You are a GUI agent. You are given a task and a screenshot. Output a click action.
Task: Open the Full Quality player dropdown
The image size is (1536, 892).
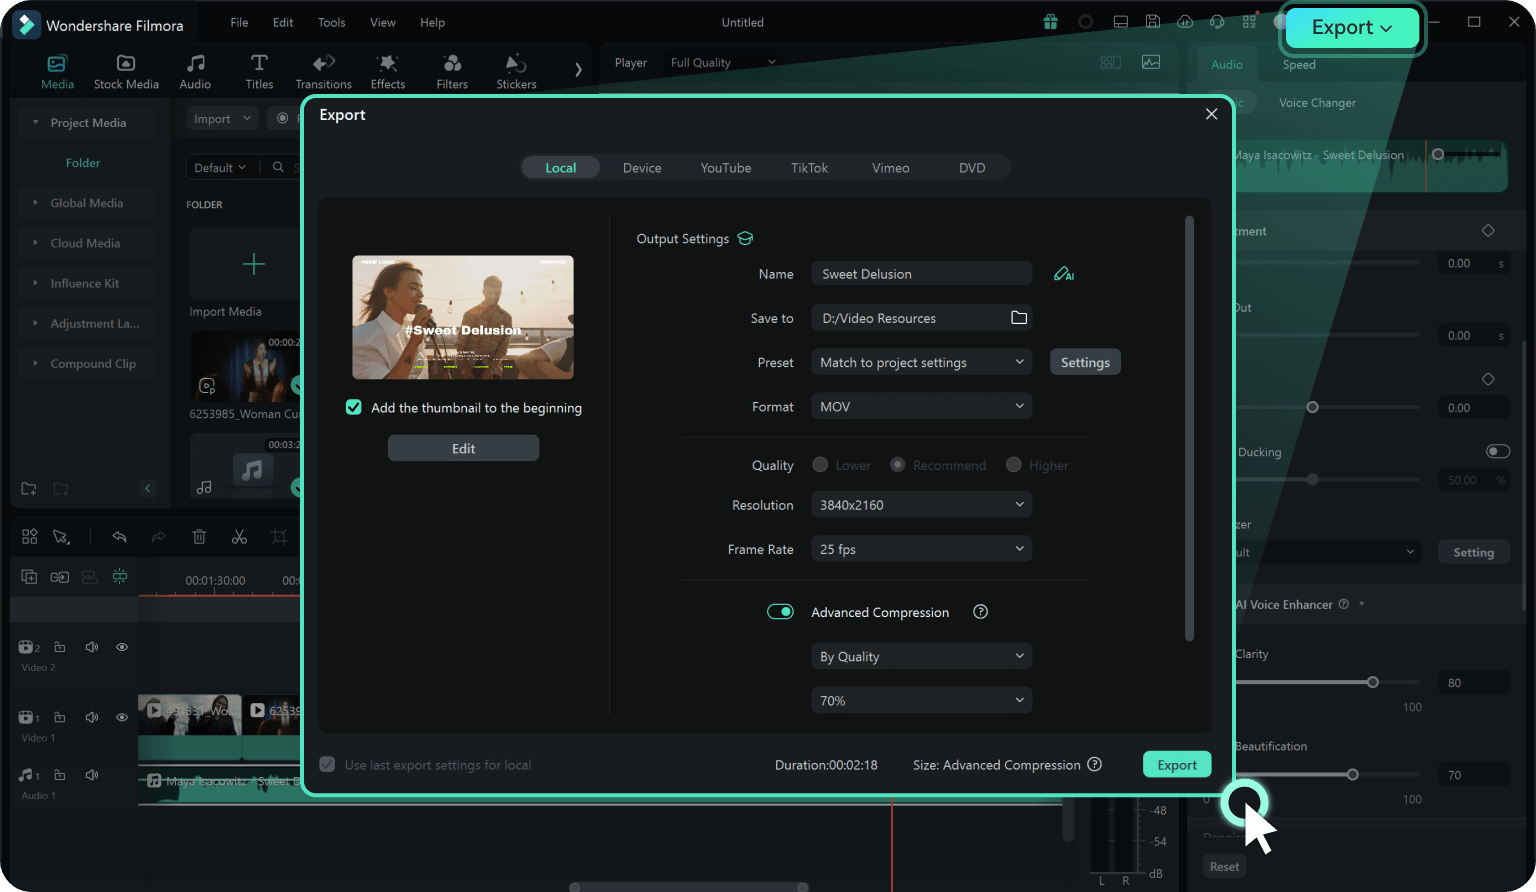tap(723, 62)
